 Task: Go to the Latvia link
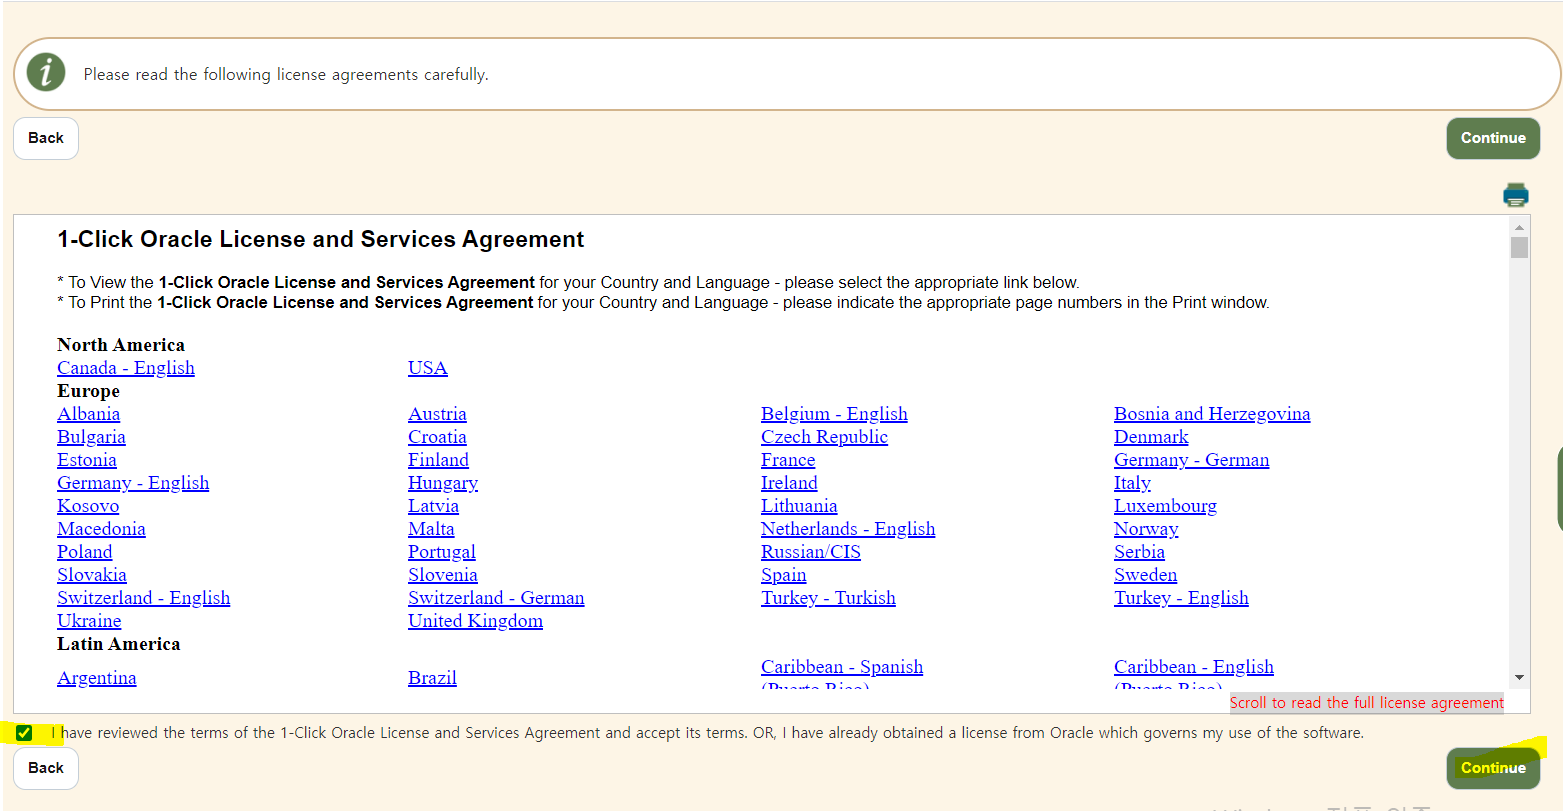coord(433,506)
